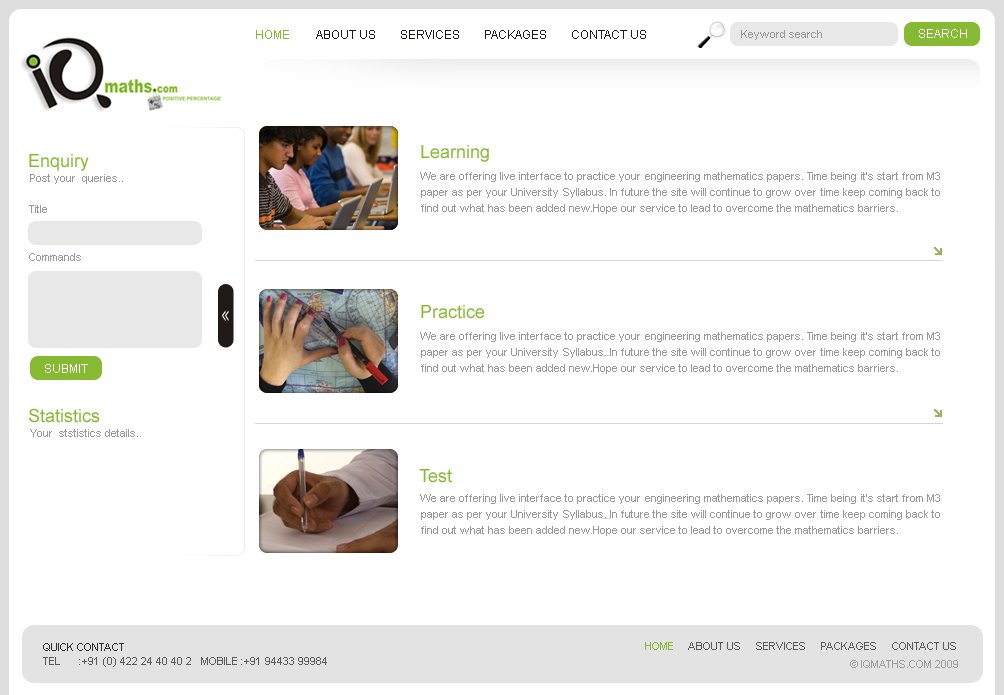Click the Commands text area
The width and height of the screenshot is (1004, 695).
pyautogui.click(x=115, y=309)
